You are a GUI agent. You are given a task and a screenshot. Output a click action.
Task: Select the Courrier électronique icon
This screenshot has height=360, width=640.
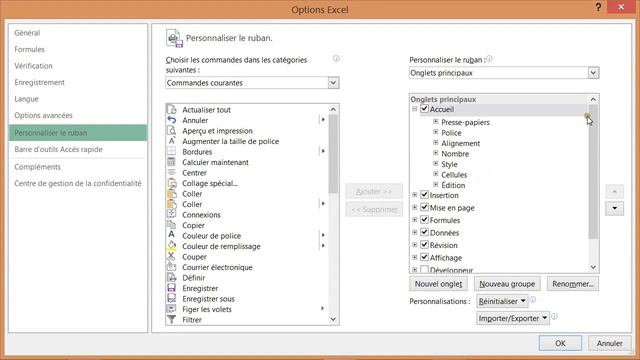pyautogui.click(x=172, y=267)
